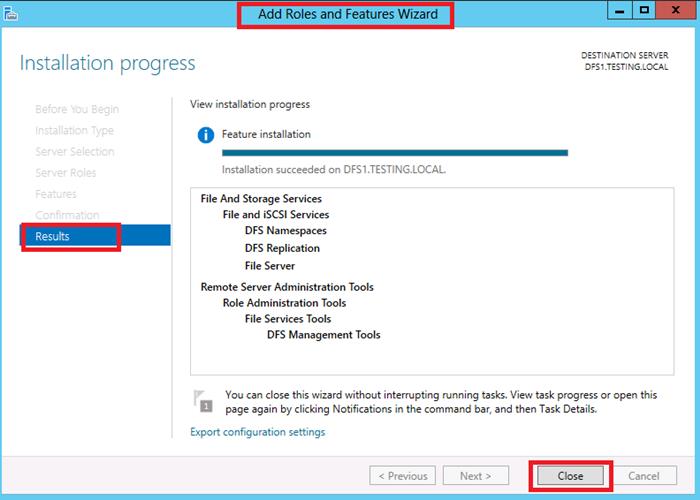Click the View installation progress text
Viewport: 700px width, 500px height.
[250, 104]
